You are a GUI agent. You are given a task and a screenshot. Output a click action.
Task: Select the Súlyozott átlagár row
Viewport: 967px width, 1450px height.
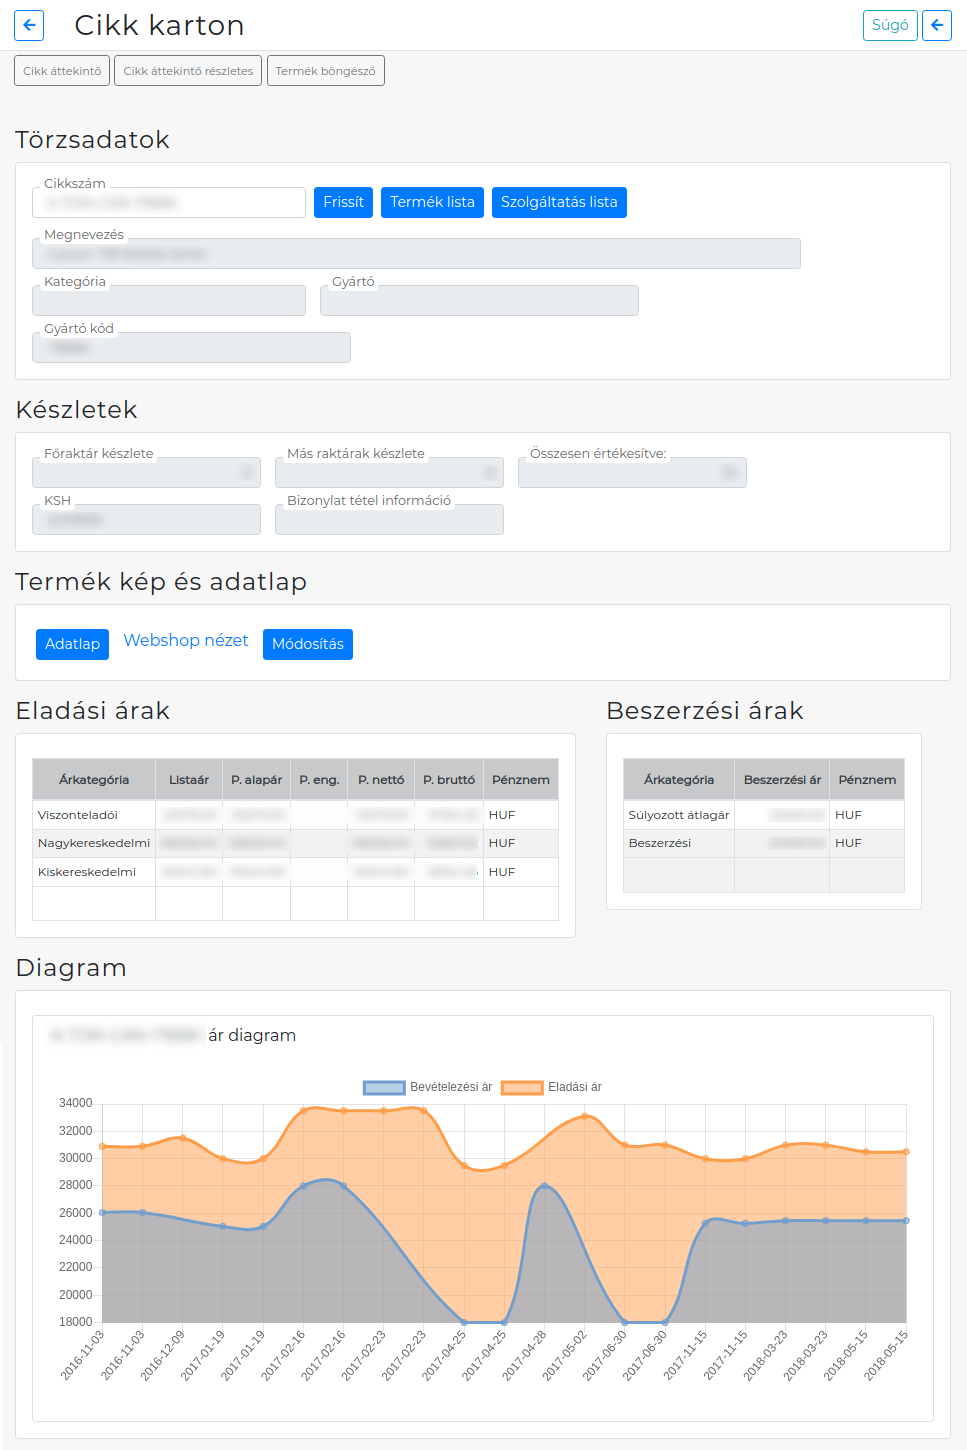764,815
